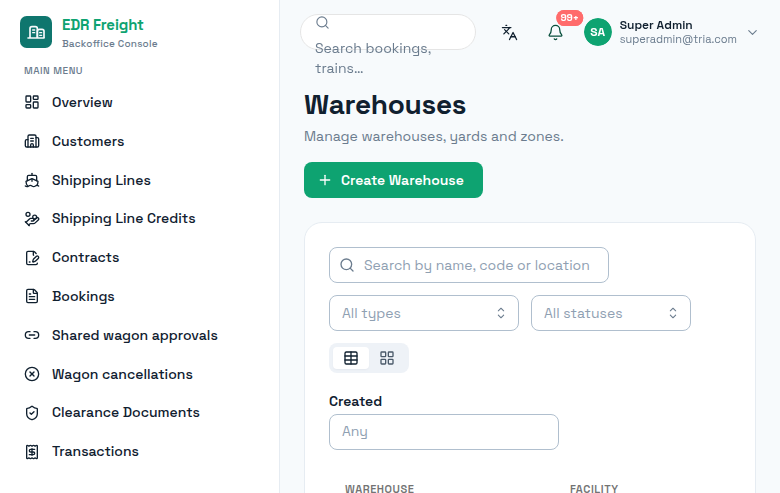
Task: Go to Shipping Lines page
Action: 101,180
